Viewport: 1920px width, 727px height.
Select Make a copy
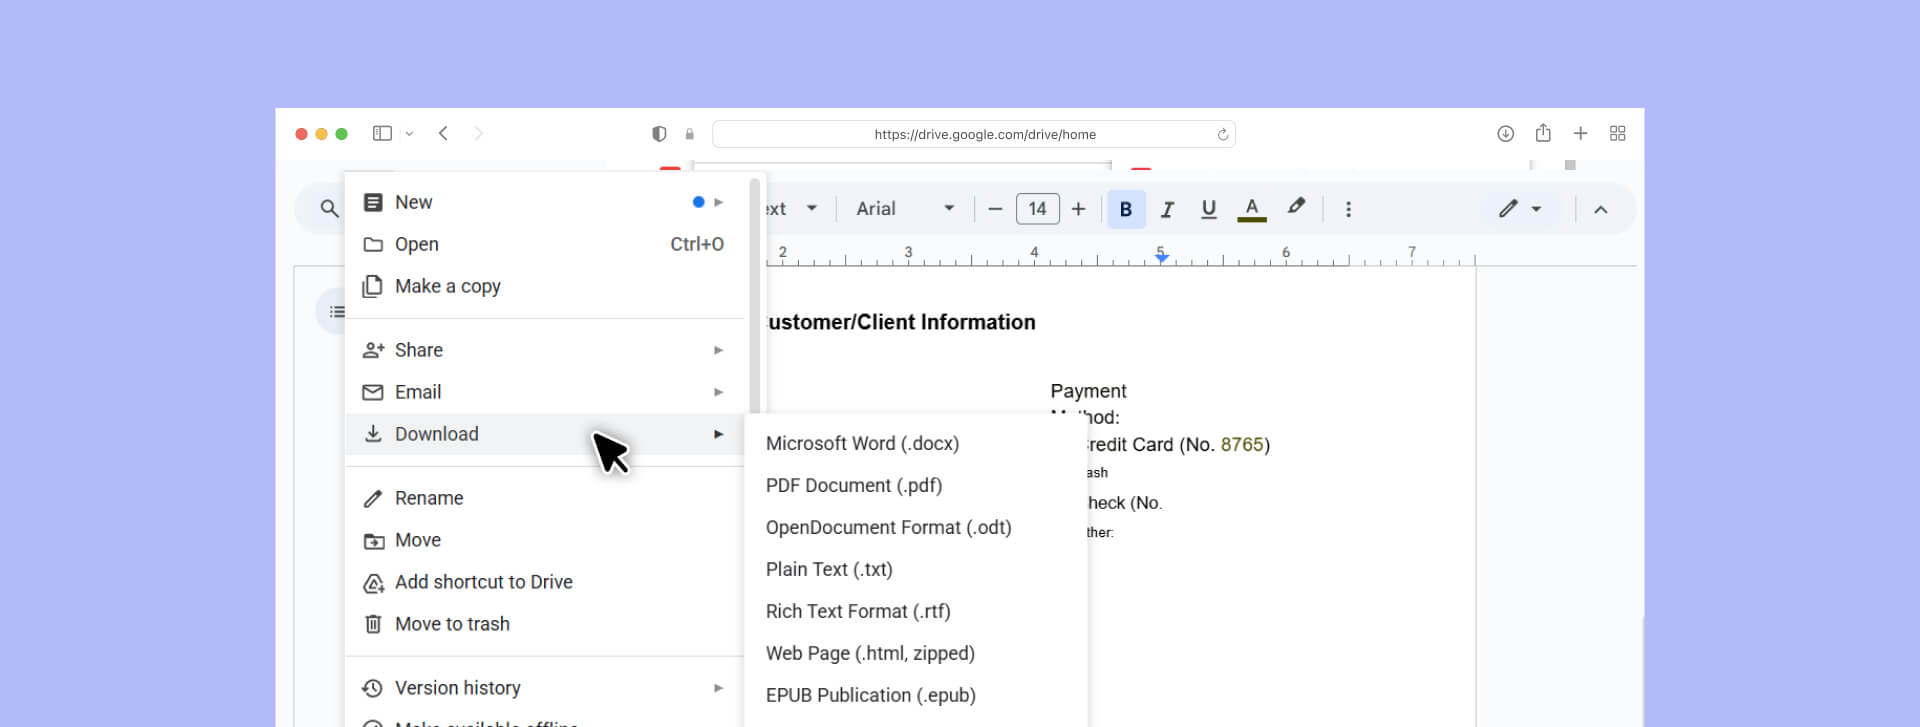[x=545, y=286]
